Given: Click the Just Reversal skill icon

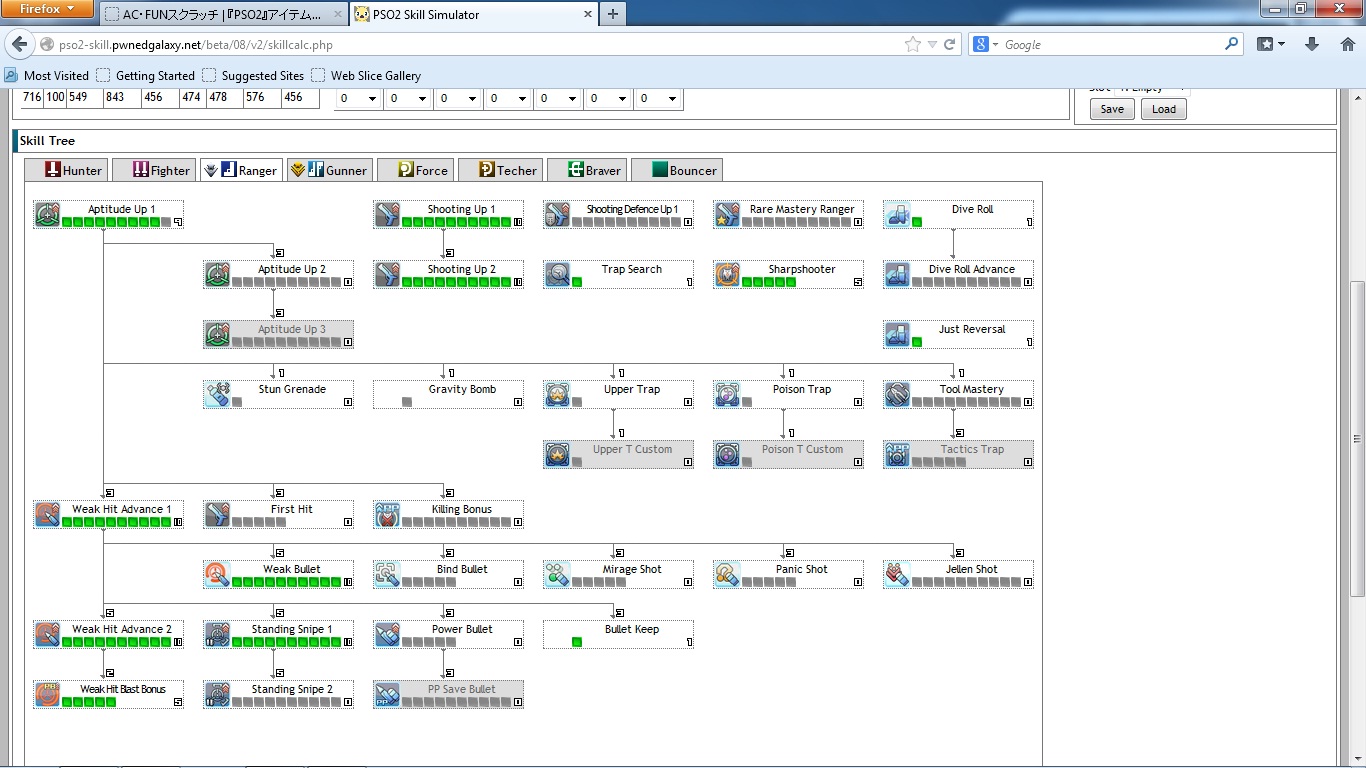Looking at the screenshot, I should pyautogui.click(x=897, y=335).
